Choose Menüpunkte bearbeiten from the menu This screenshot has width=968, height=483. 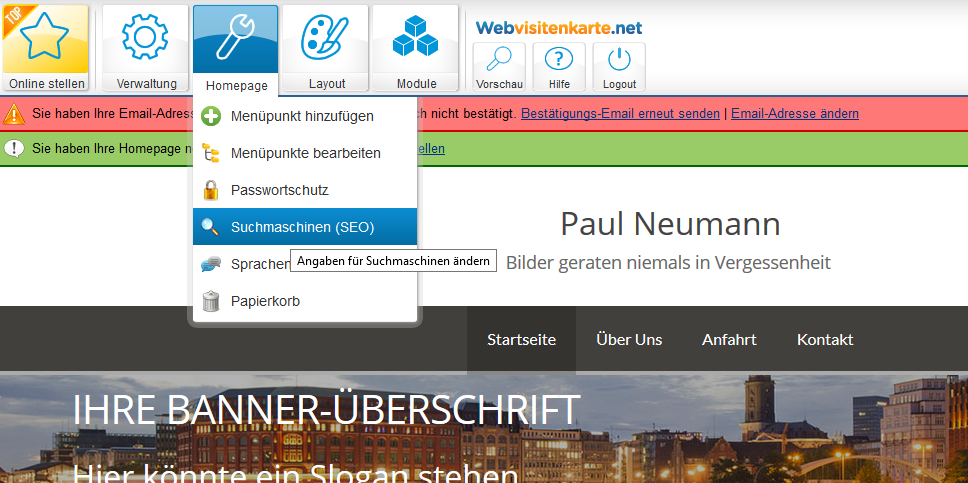(x=305, y=153)
